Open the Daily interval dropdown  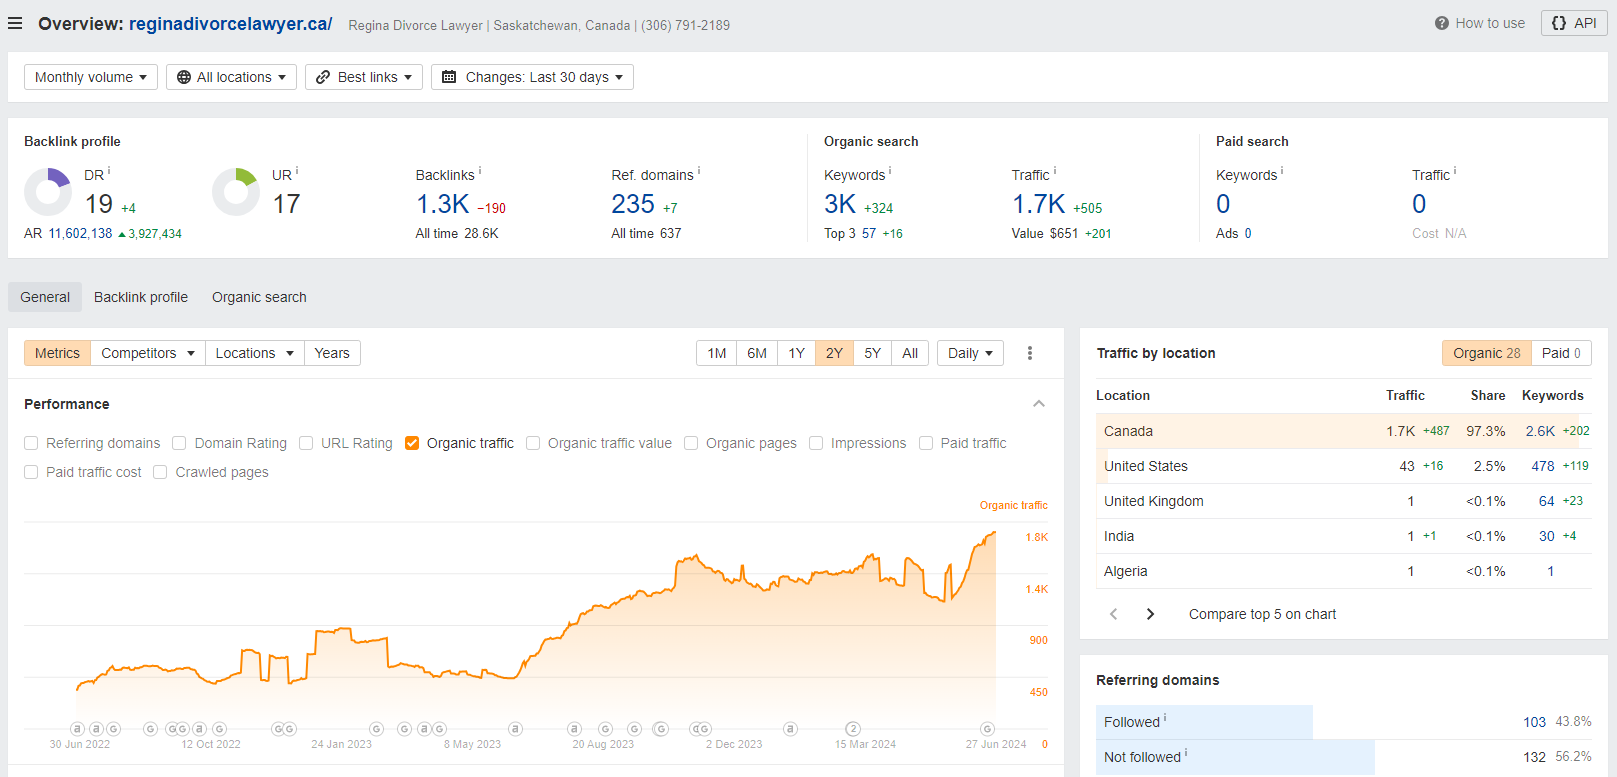970,353
